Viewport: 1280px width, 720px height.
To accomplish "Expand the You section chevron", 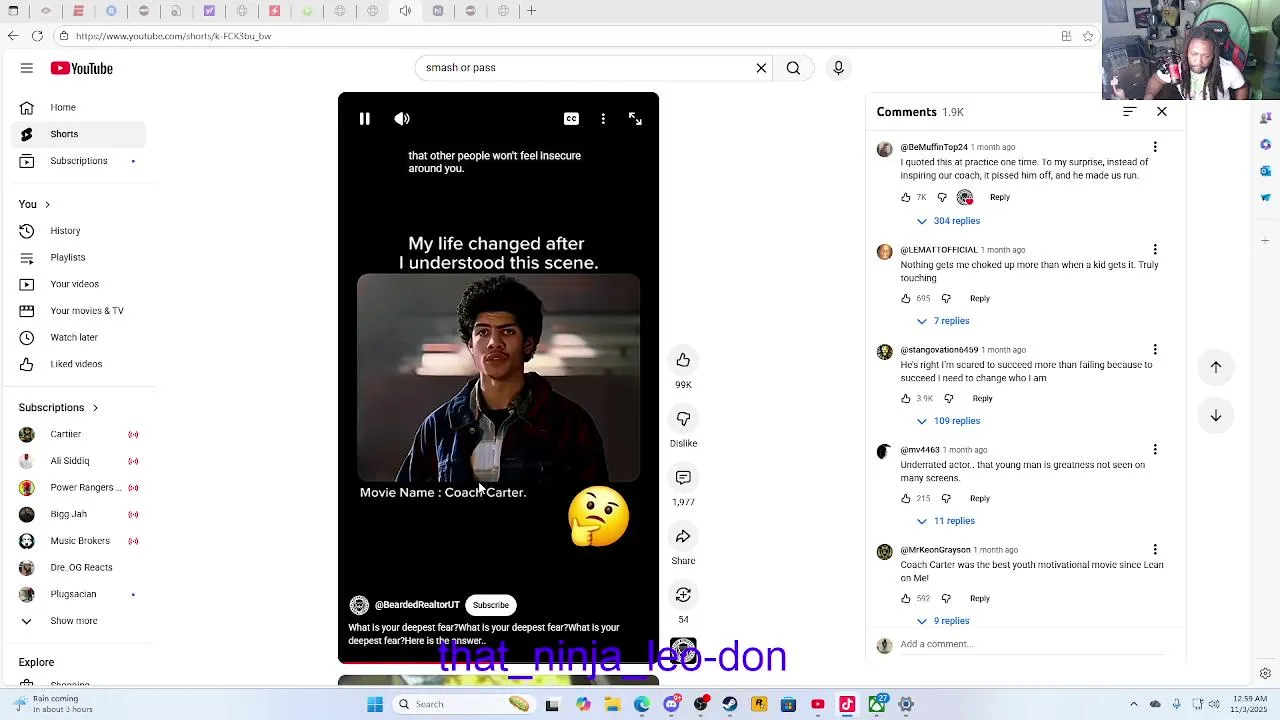I will (x=47, y=204).
